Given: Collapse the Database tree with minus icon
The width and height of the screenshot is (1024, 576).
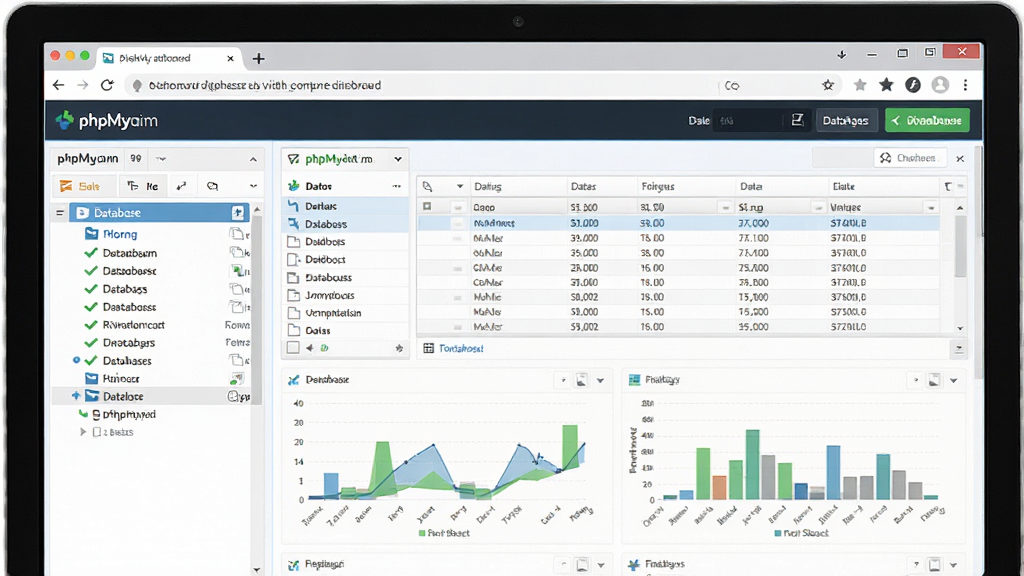Looking at the screenshot, I should click(x=60, y=213).
